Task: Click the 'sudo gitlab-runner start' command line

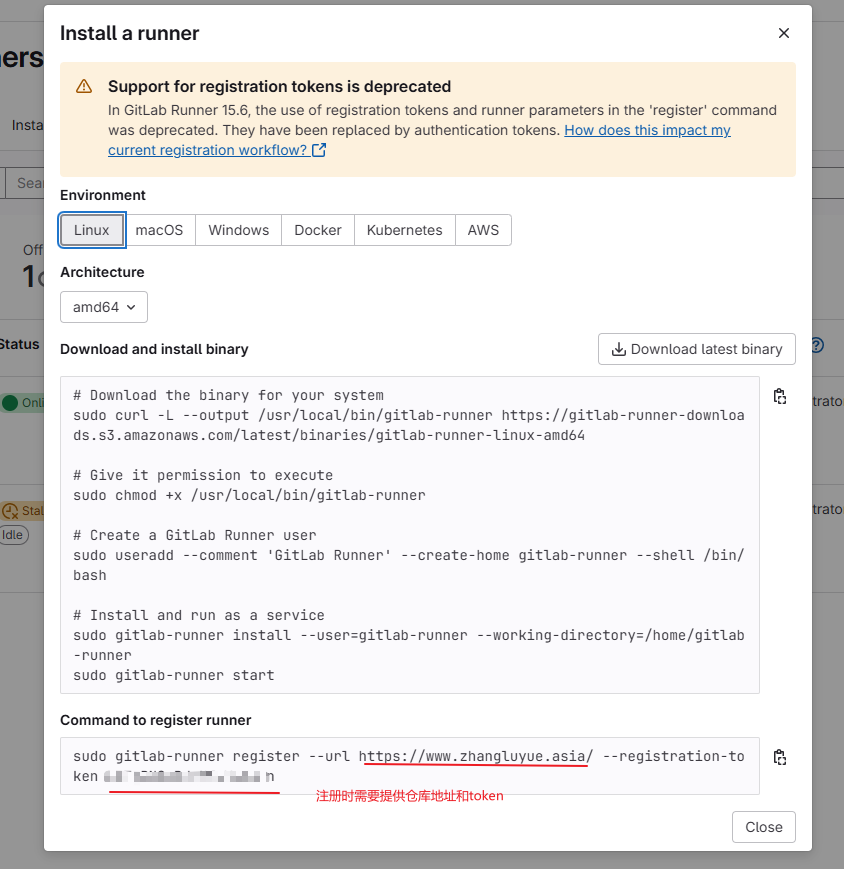Action: 173,676
